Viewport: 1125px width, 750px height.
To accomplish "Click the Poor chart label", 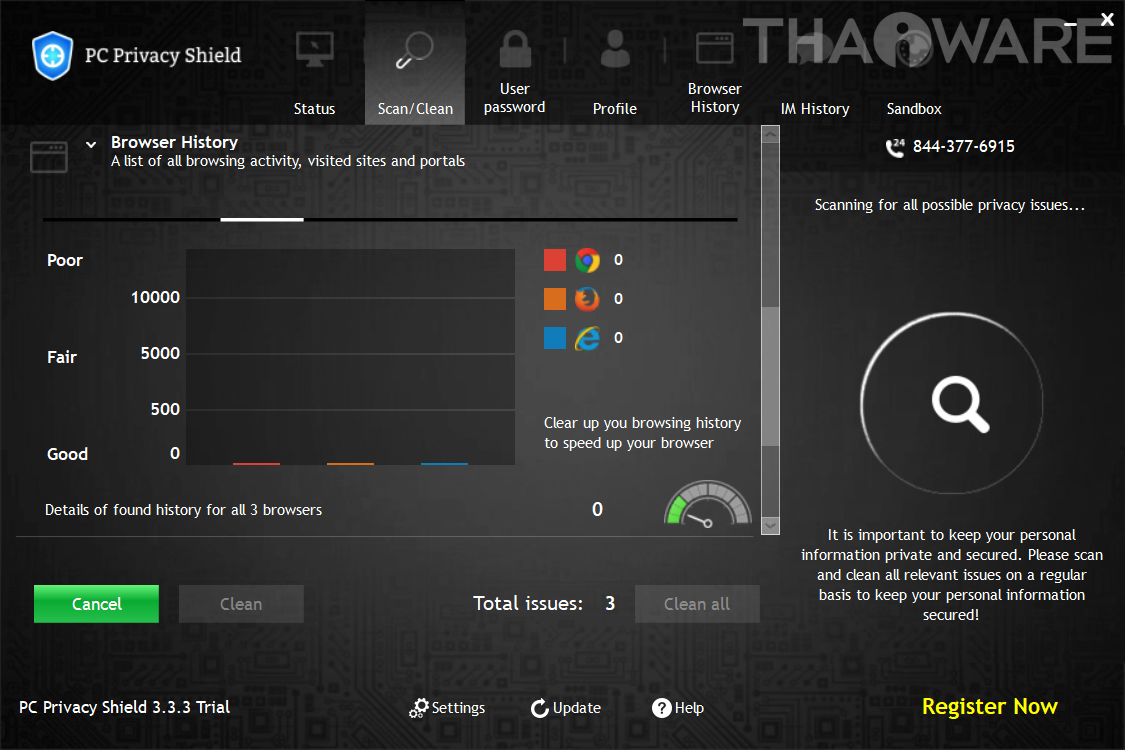I will tap(65, 261).
